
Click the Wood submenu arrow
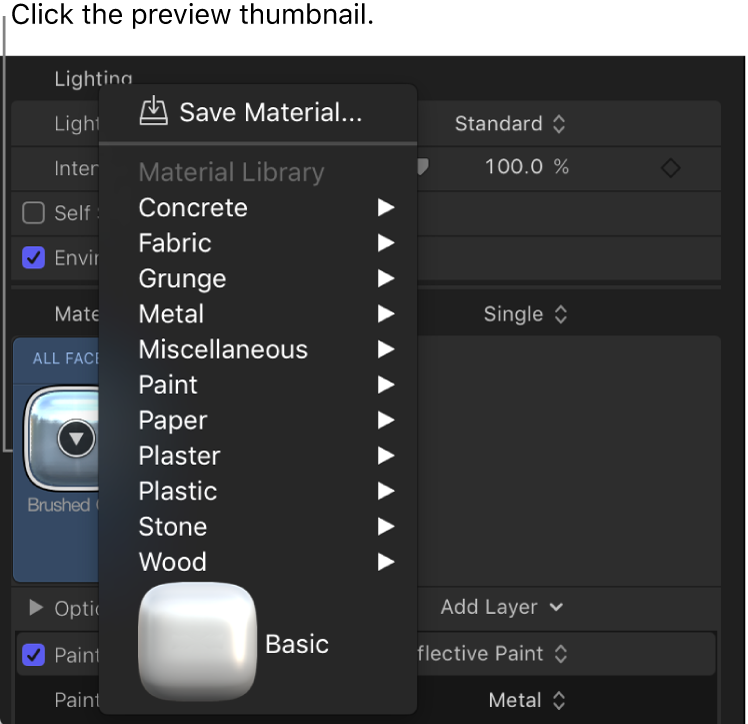point(386,563)
